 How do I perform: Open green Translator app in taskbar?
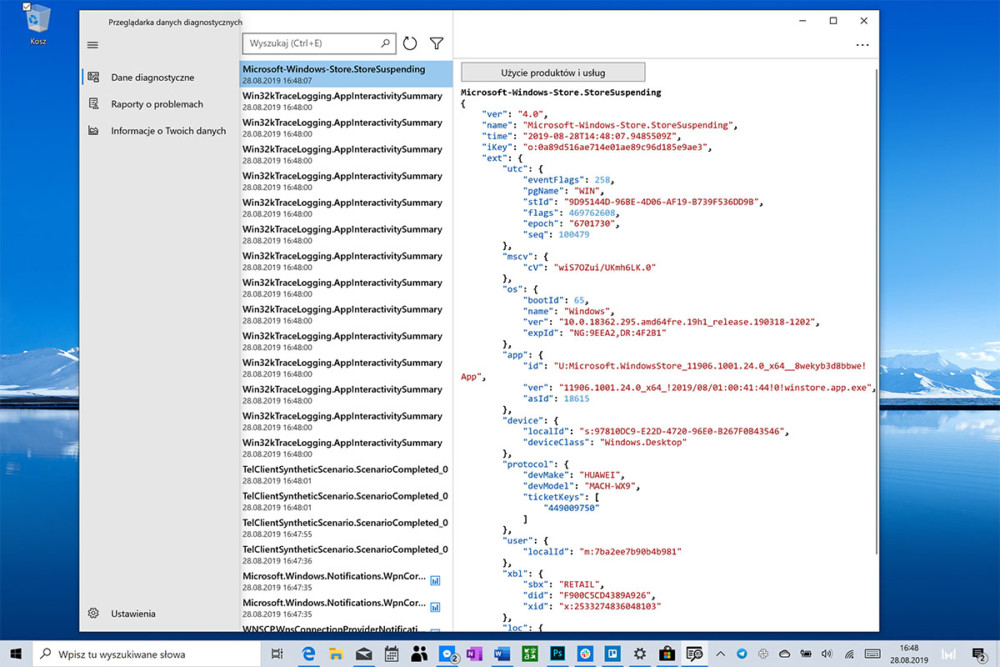click(x=529, y=654)
